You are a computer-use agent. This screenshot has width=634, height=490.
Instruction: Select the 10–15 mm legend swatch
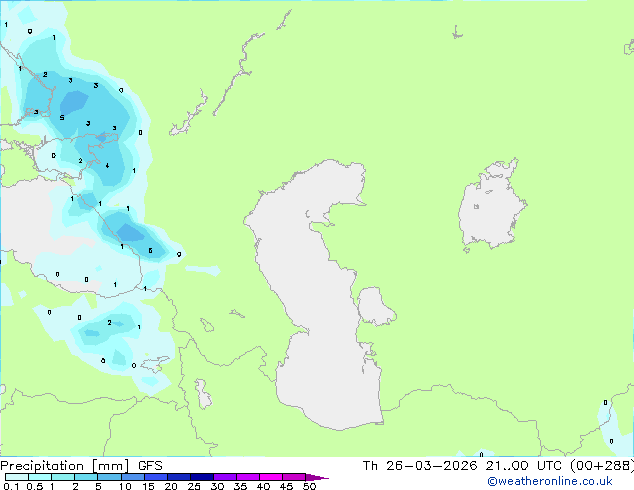pyautogui.click(x=133, y=477)
